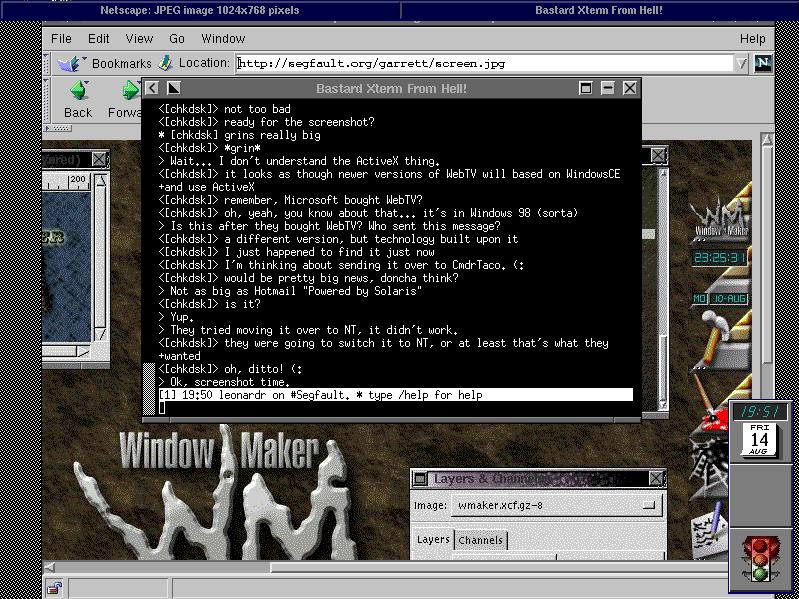This screenshot has height=599, width=799.
Task: Click up arrow of small ruler window scrollbar
Action: [x=101, y=181]
